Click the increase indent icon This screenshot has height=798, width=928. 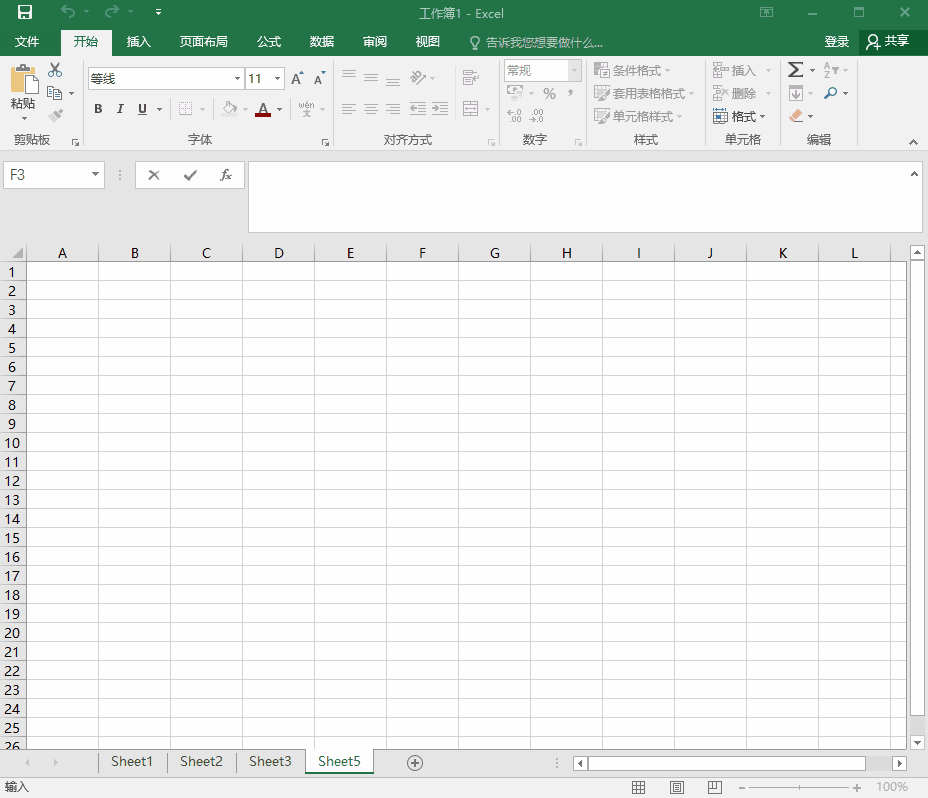click(440, 108)
